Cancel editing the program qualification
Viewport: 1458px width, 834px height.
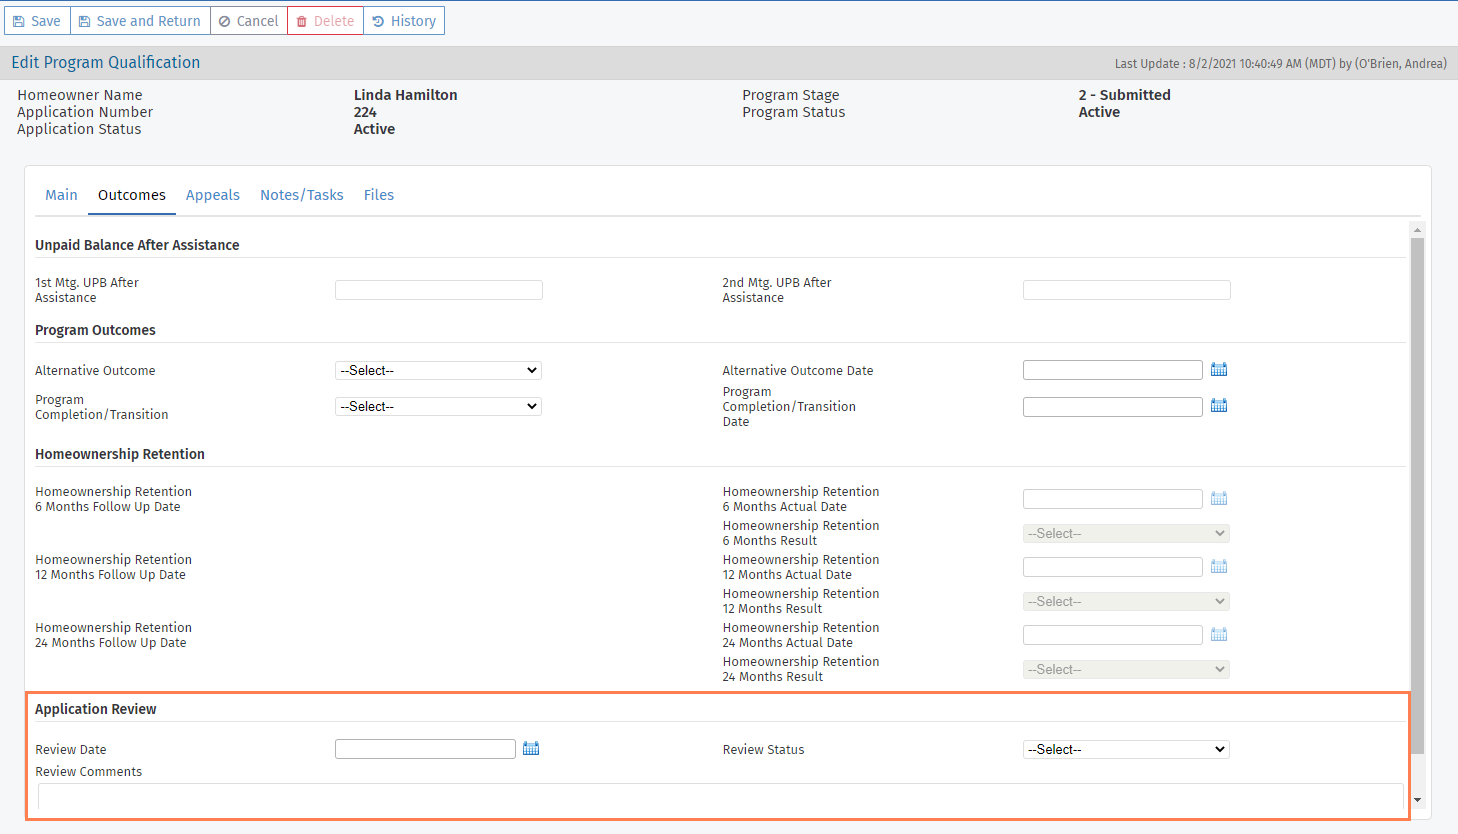tap(249, 21)
